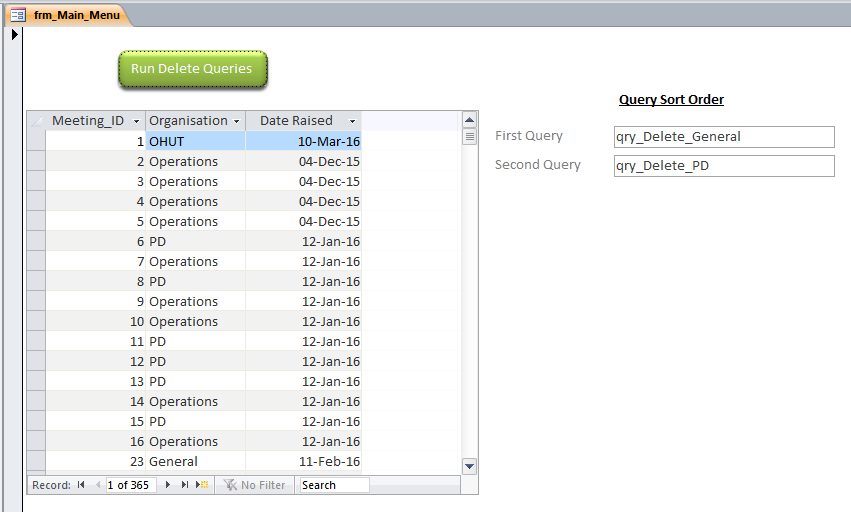This screenshot has width=851, height=514.
Task: Click the General organisation cell in row 23
Action: click(x=195, y=462)
